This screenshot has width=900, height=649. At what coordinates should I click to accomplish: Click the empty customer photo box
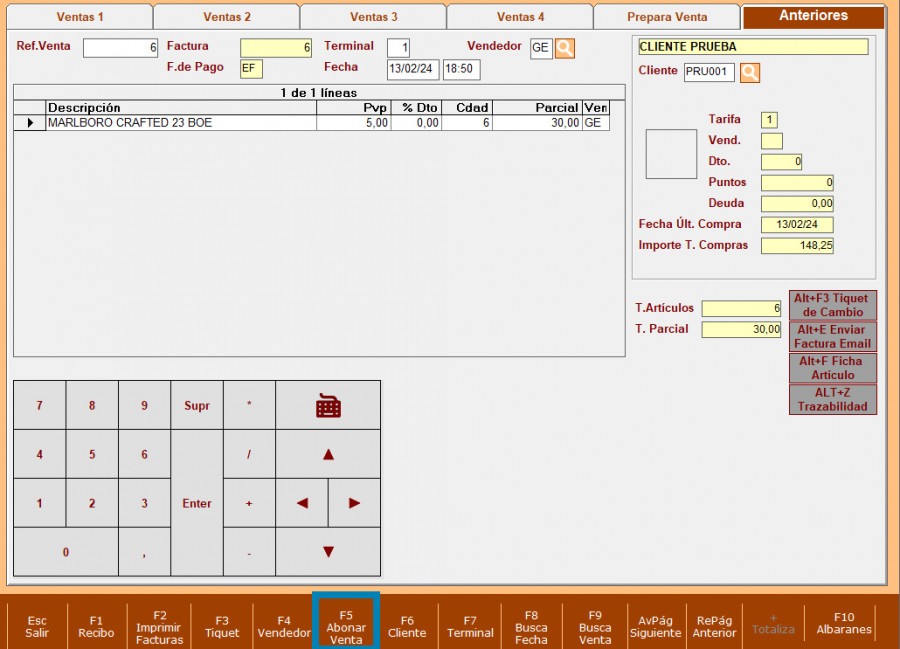click(671, 154)
